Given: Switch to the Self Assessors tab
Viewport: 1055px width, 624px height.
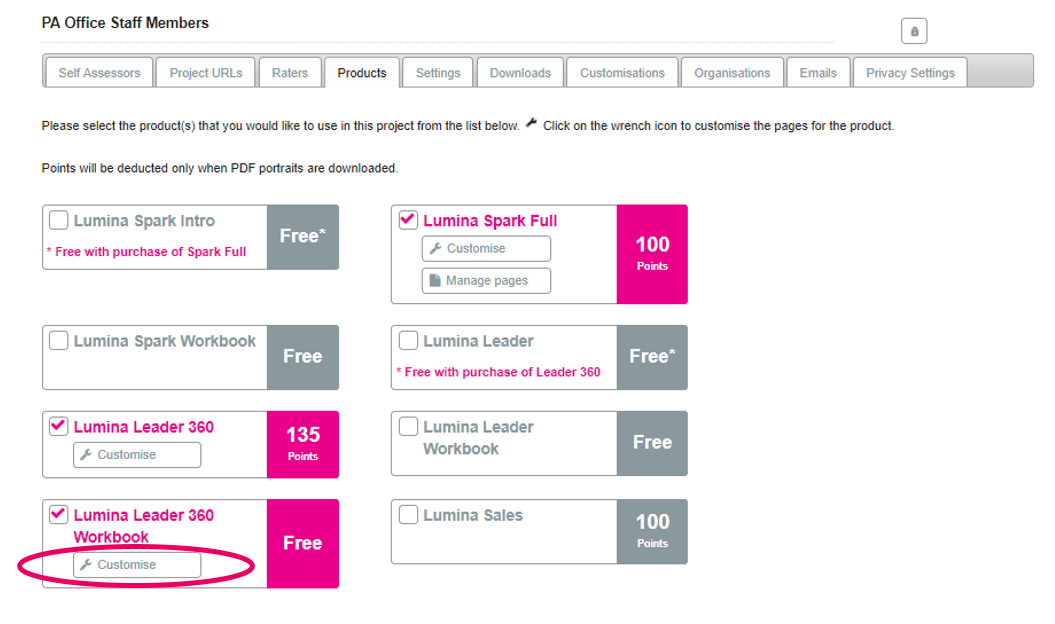Looking at the screenshot, I should 100,73.
